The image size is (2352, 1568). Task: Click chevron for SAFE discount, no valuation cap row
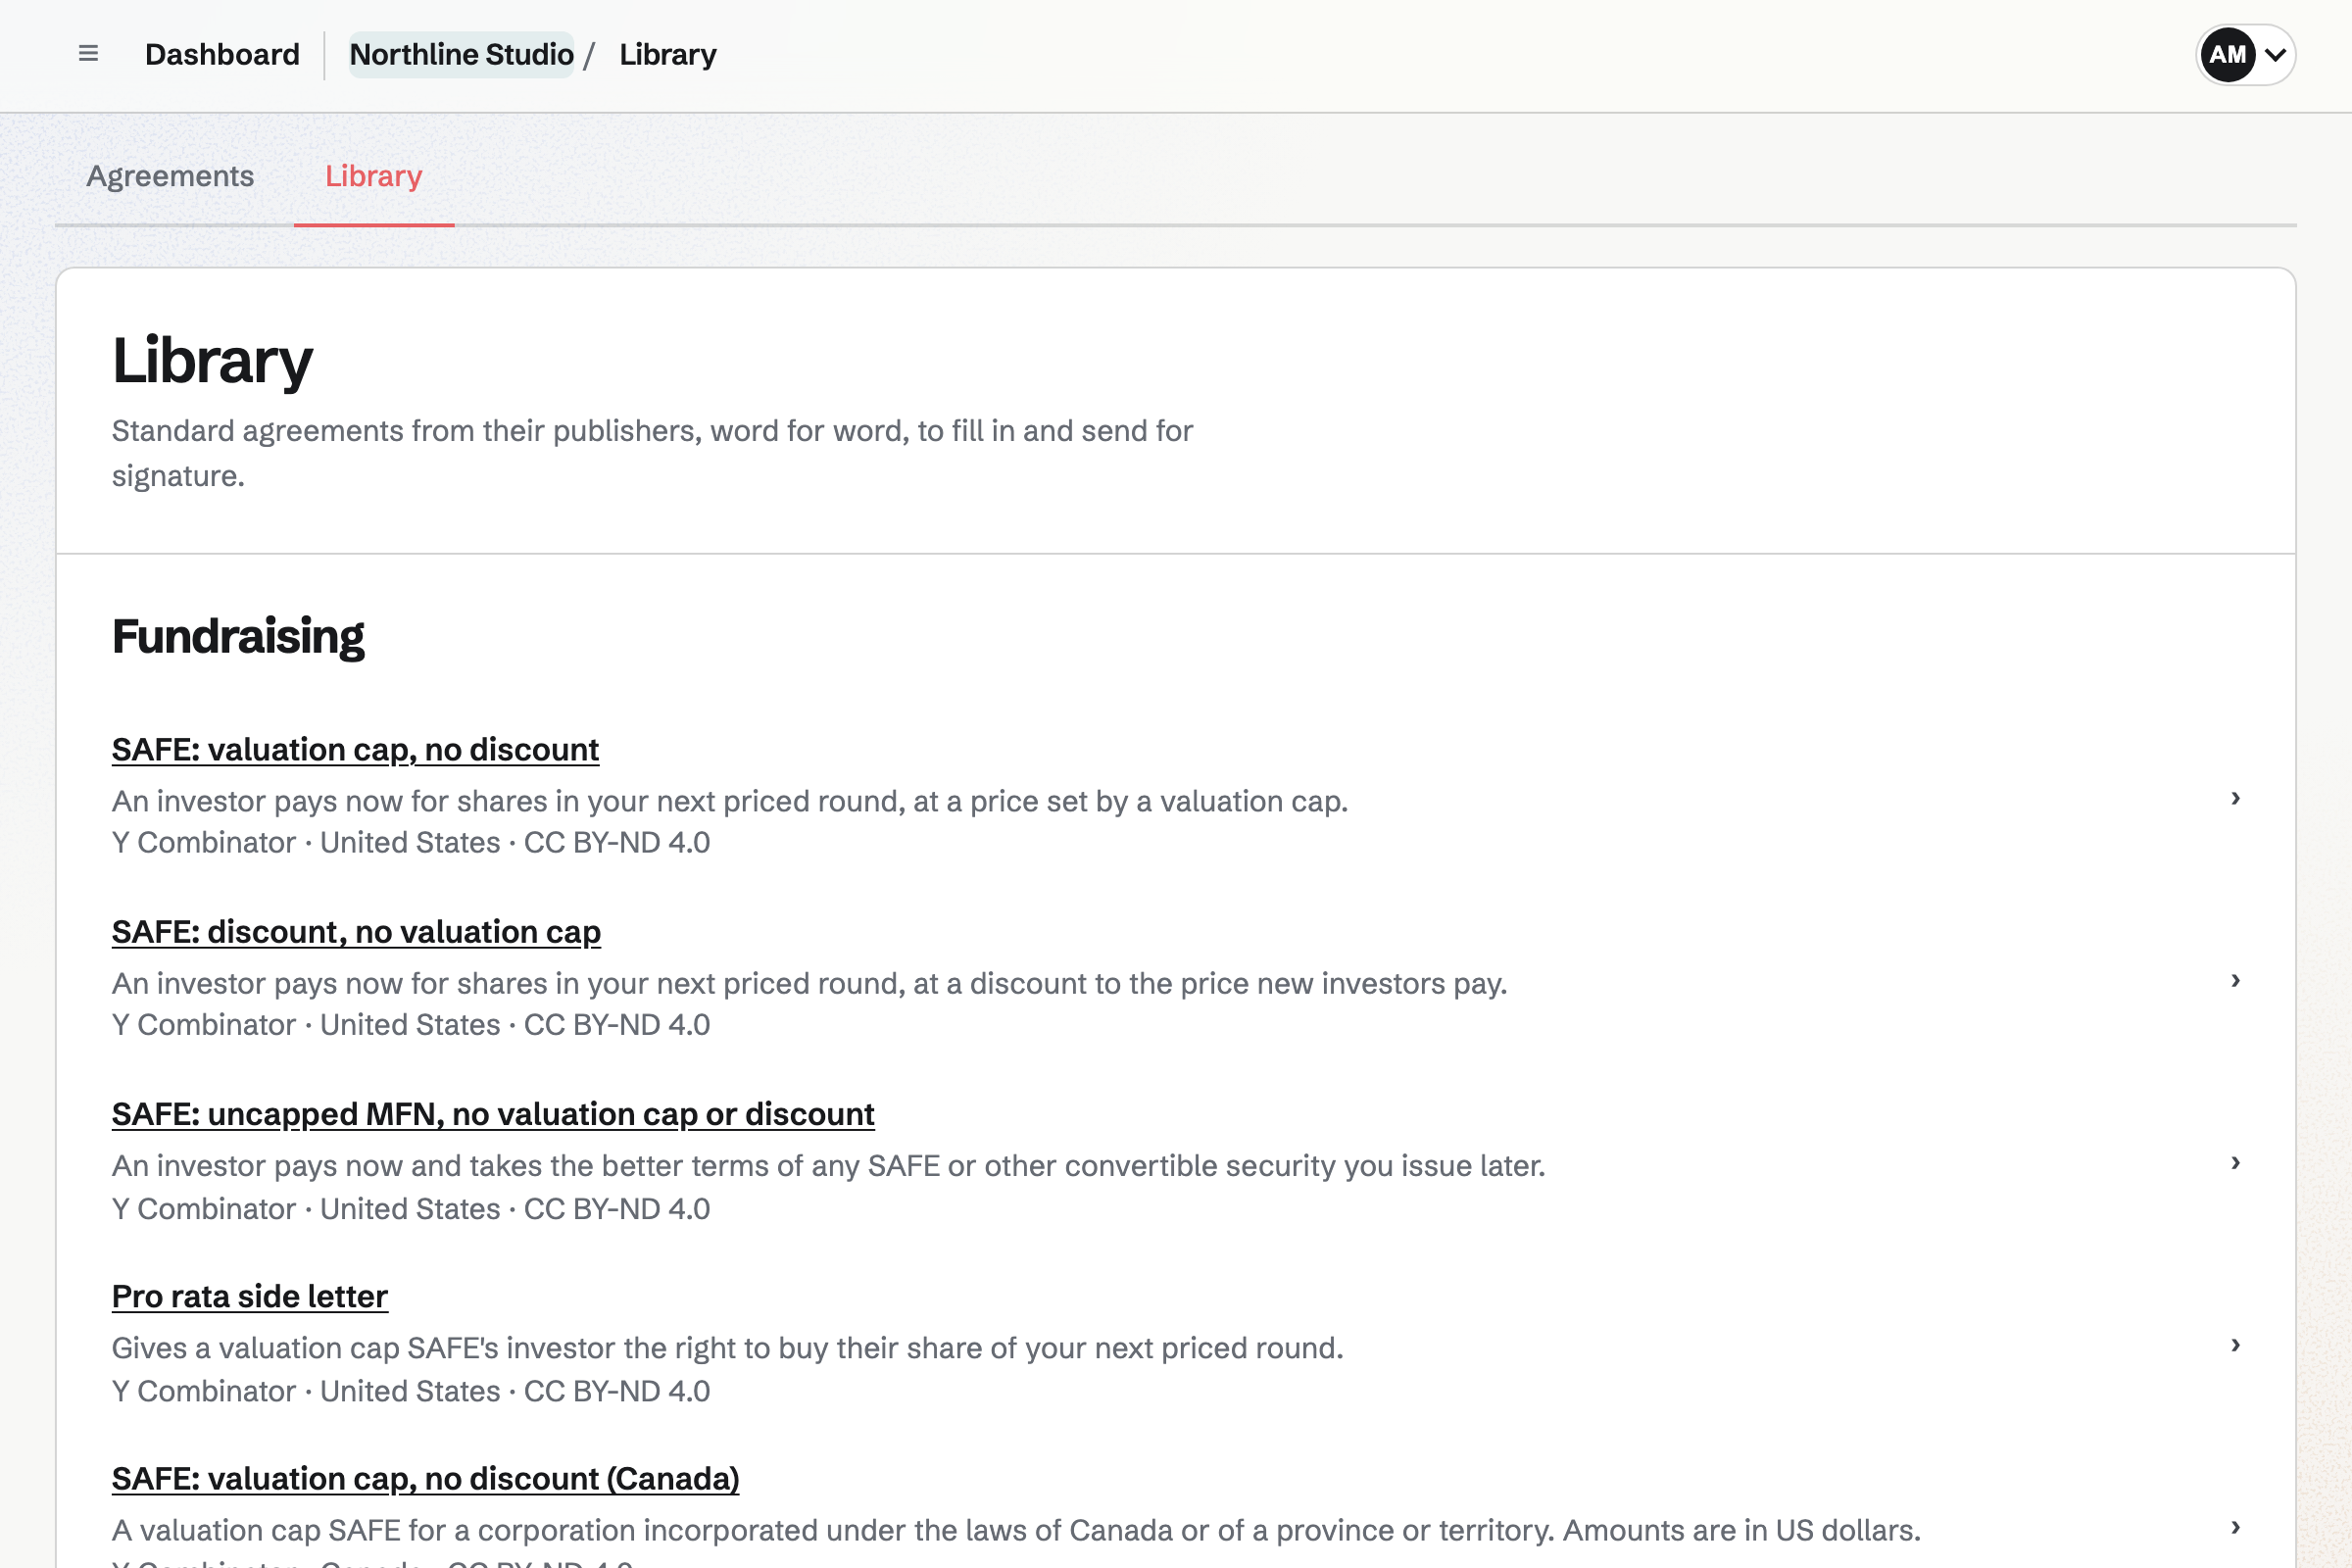coord(2235,980)
